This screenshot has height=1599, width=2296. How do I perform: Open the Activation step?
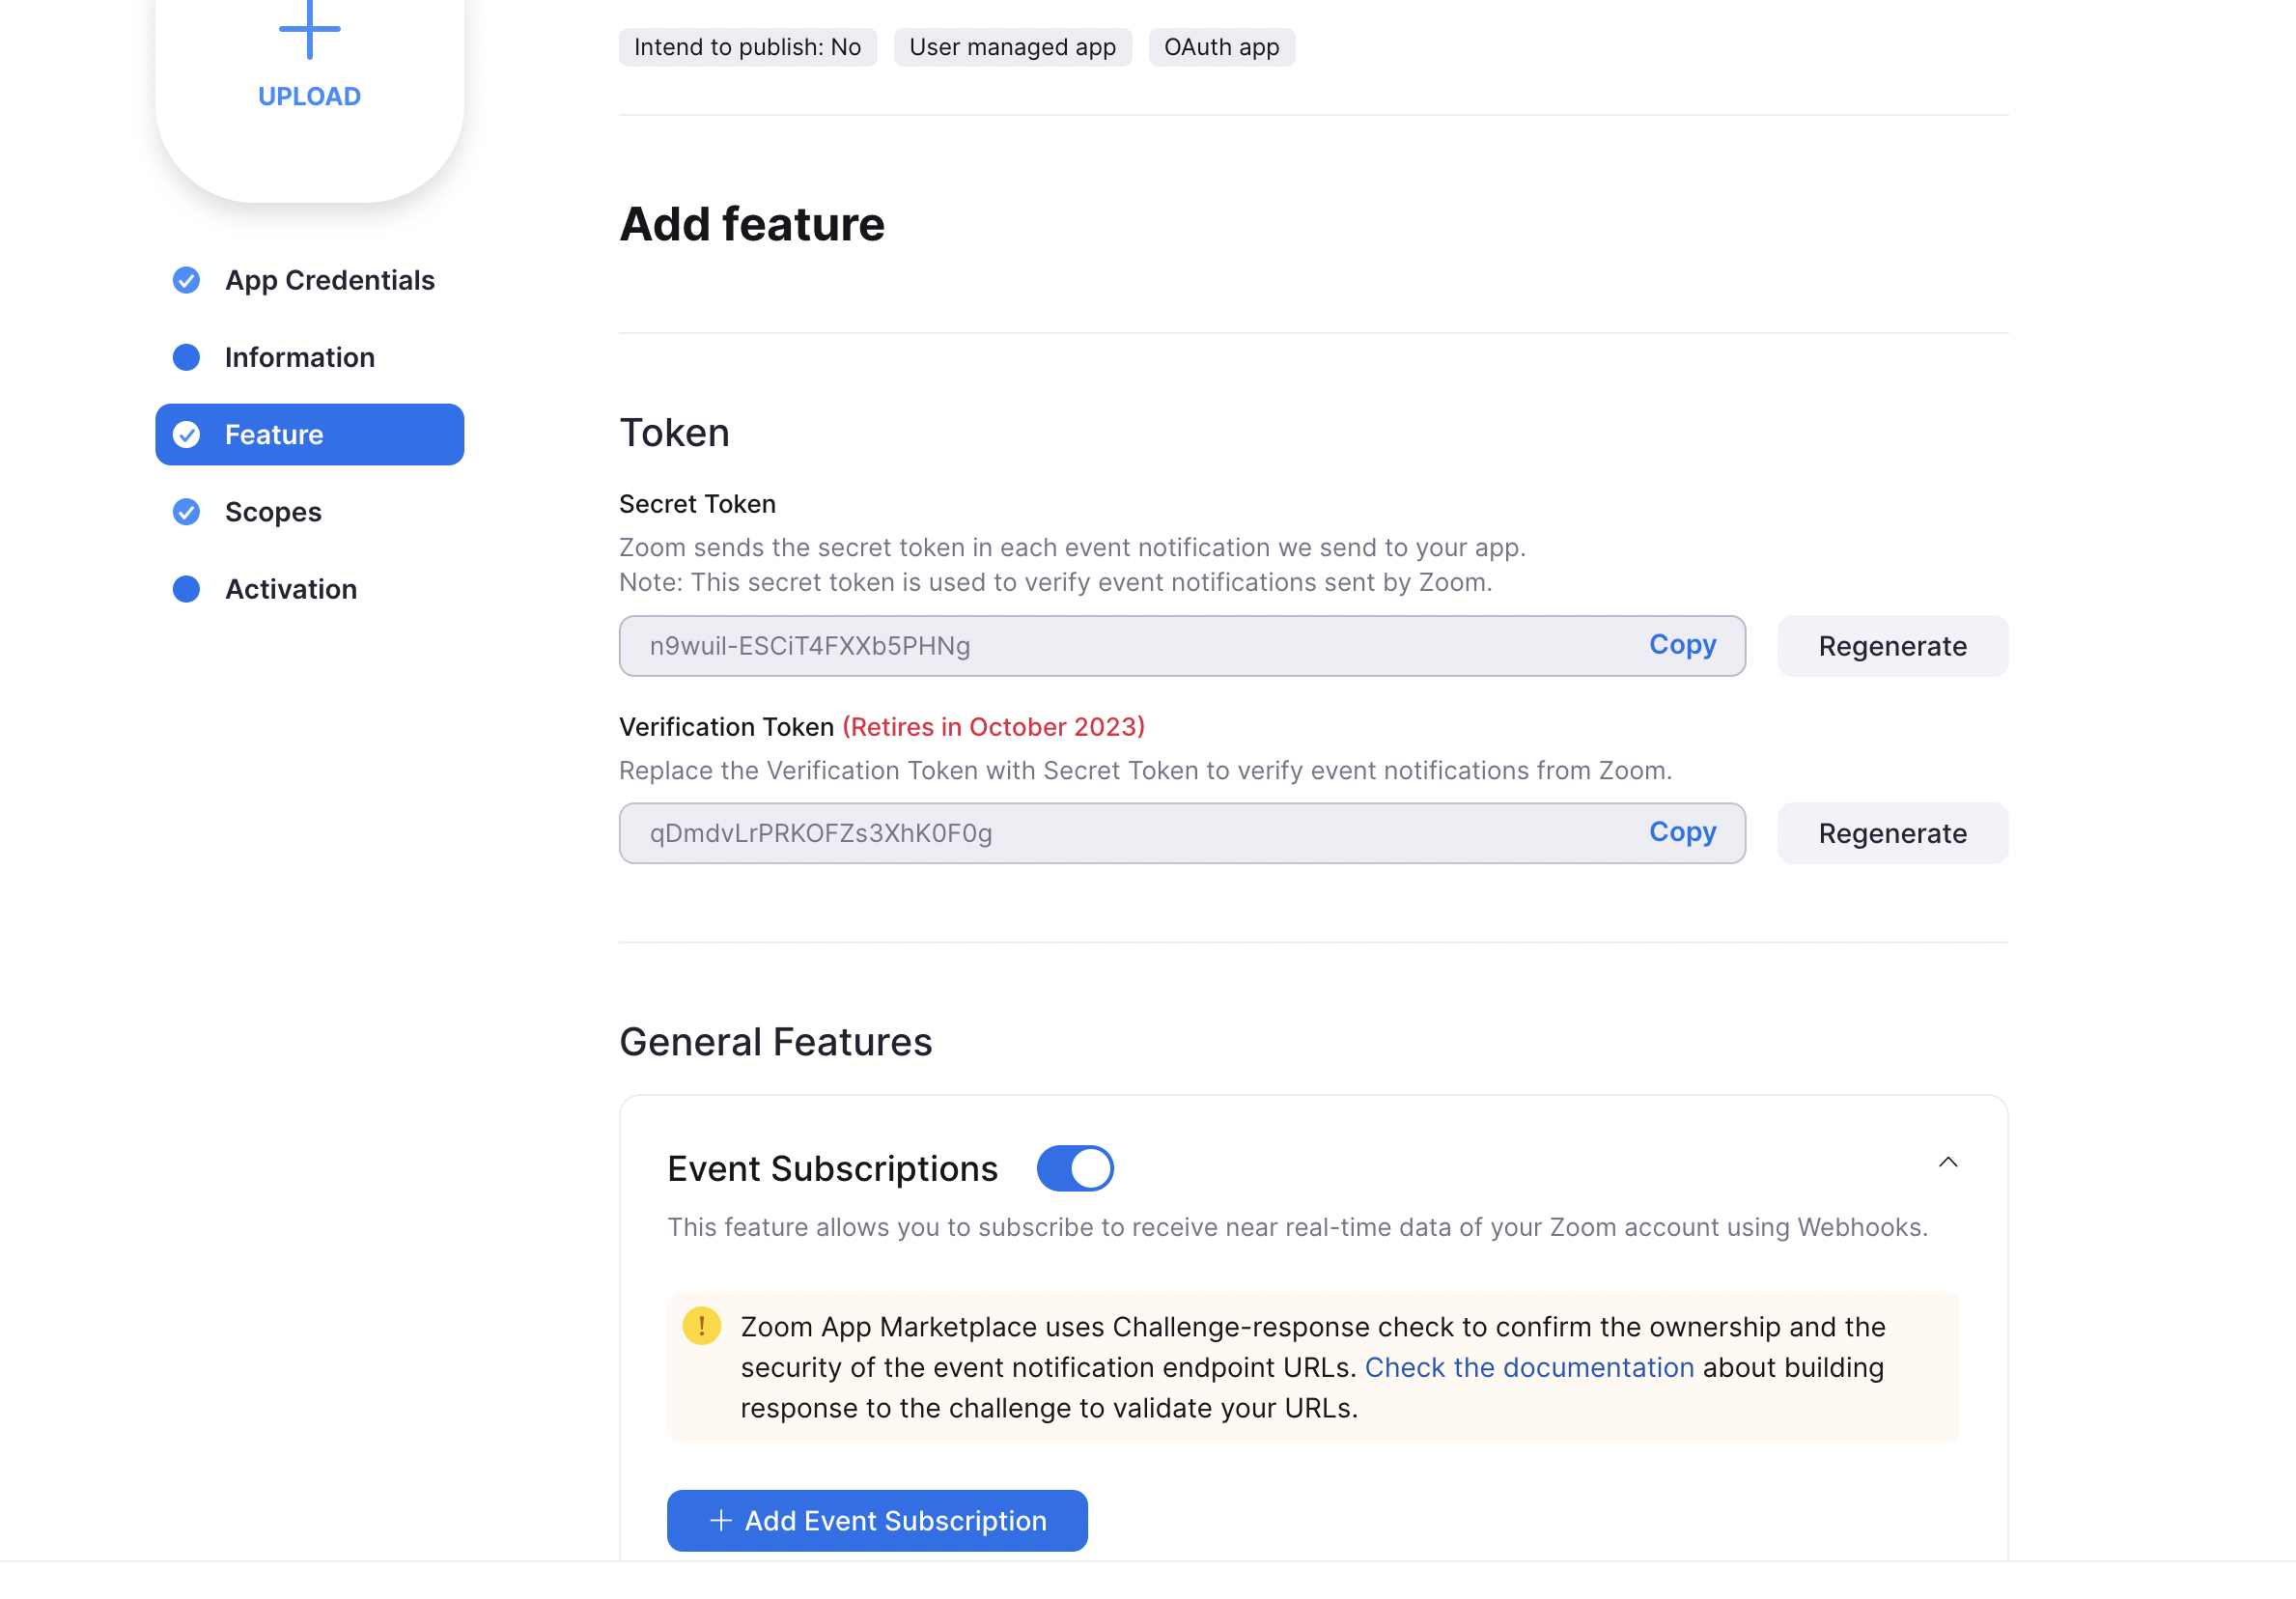pyautogui.click(x=290, y=589)
